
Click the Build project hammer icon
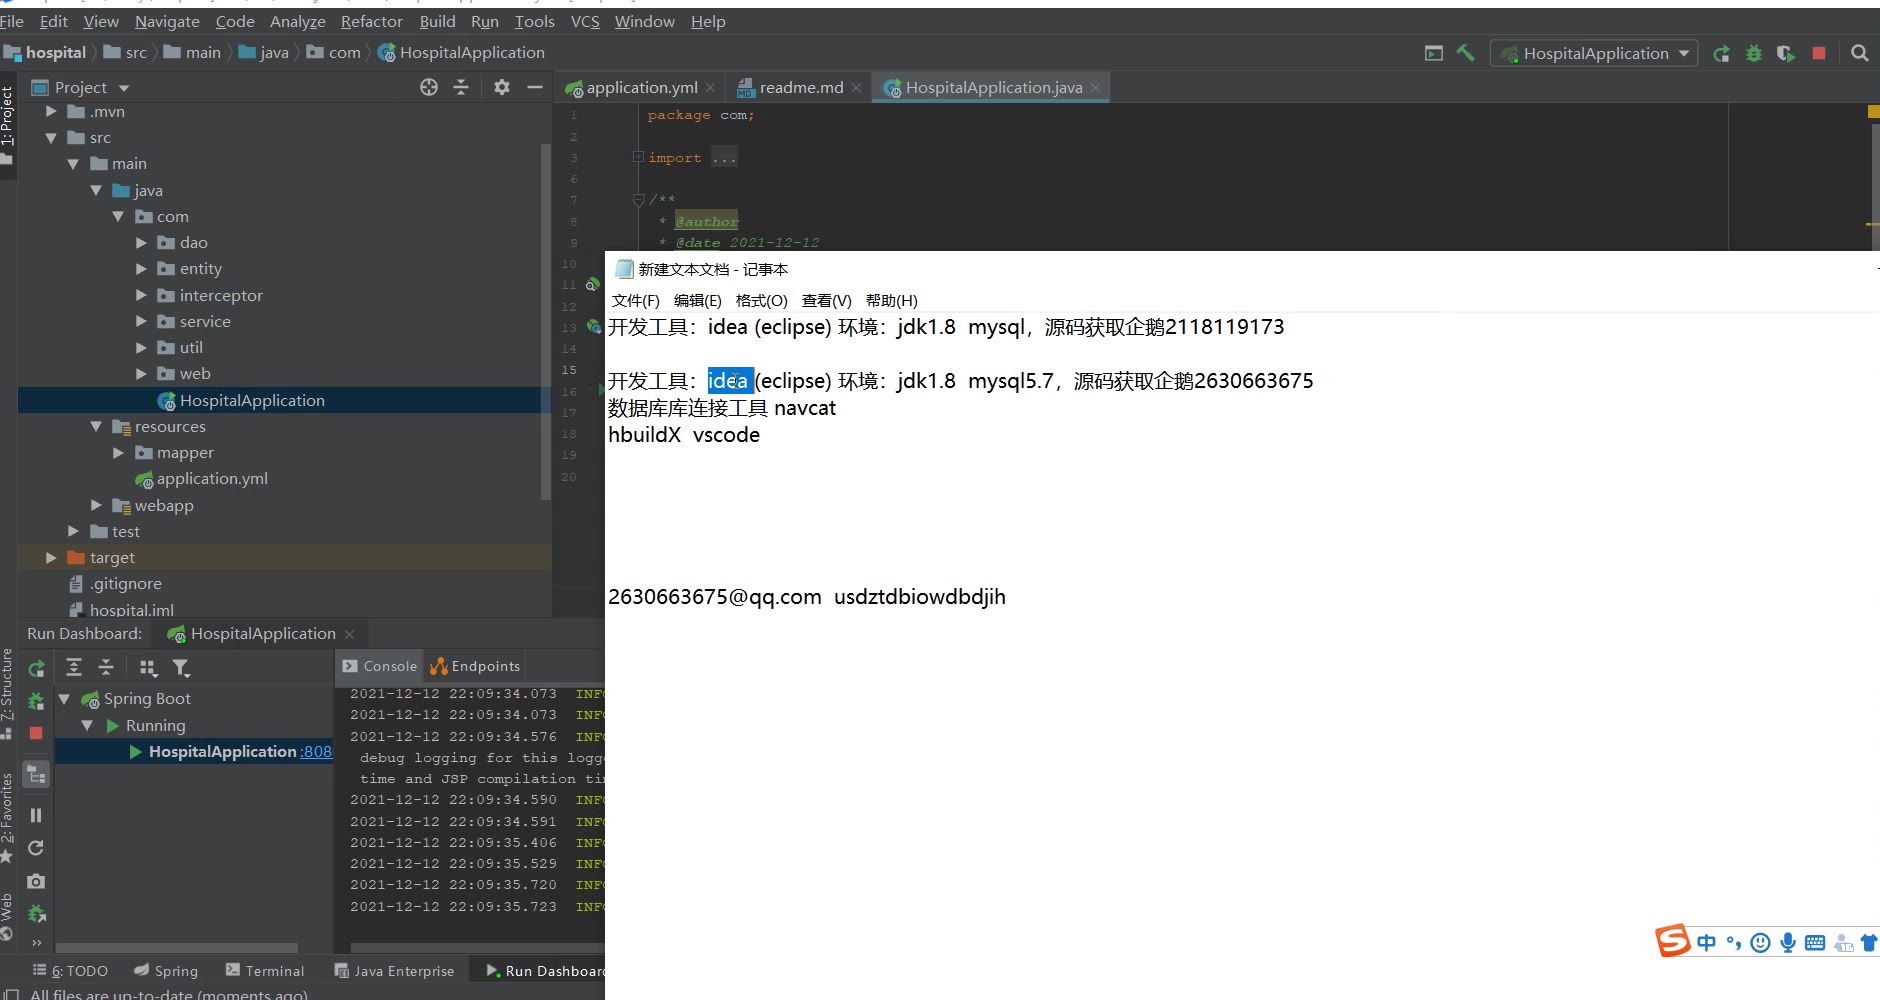1465,53
